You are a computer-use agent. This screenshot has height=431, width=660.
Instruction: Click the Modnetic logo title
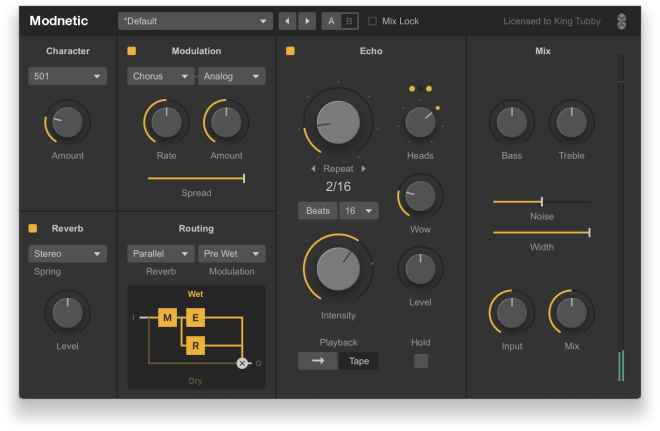click(59, 21)
